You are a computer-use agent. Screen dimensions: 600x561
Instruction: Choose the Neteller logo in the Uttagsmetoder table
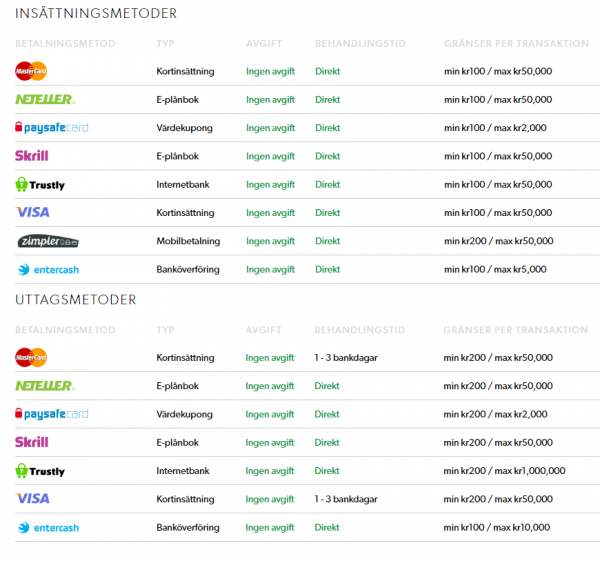click(44, 385)
